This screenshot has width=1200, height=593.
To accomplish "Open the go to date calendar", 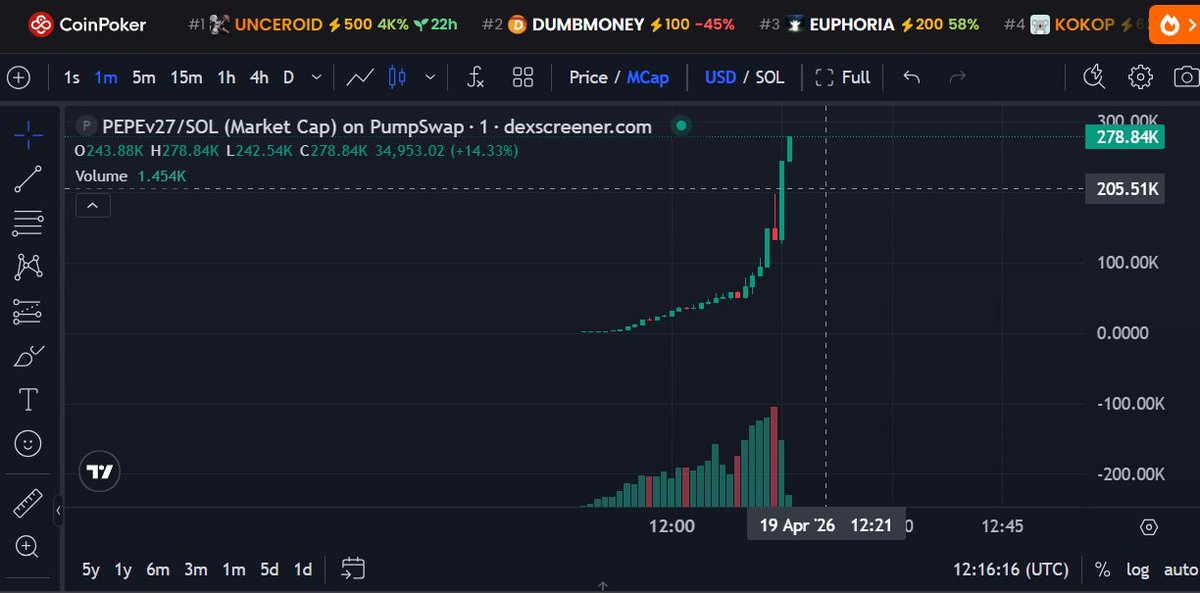I will pos(352,569).
